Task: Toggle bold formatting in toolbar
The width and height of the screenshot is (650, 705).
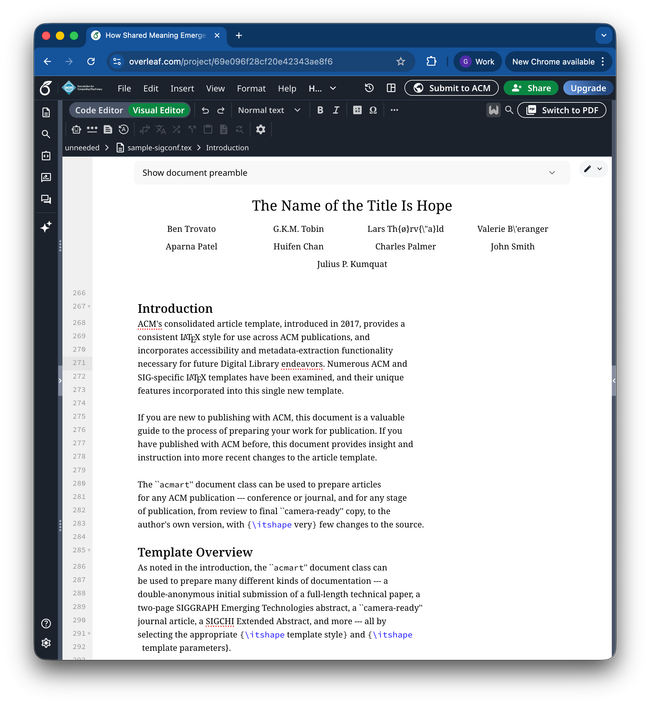Action: pos(320,110)
